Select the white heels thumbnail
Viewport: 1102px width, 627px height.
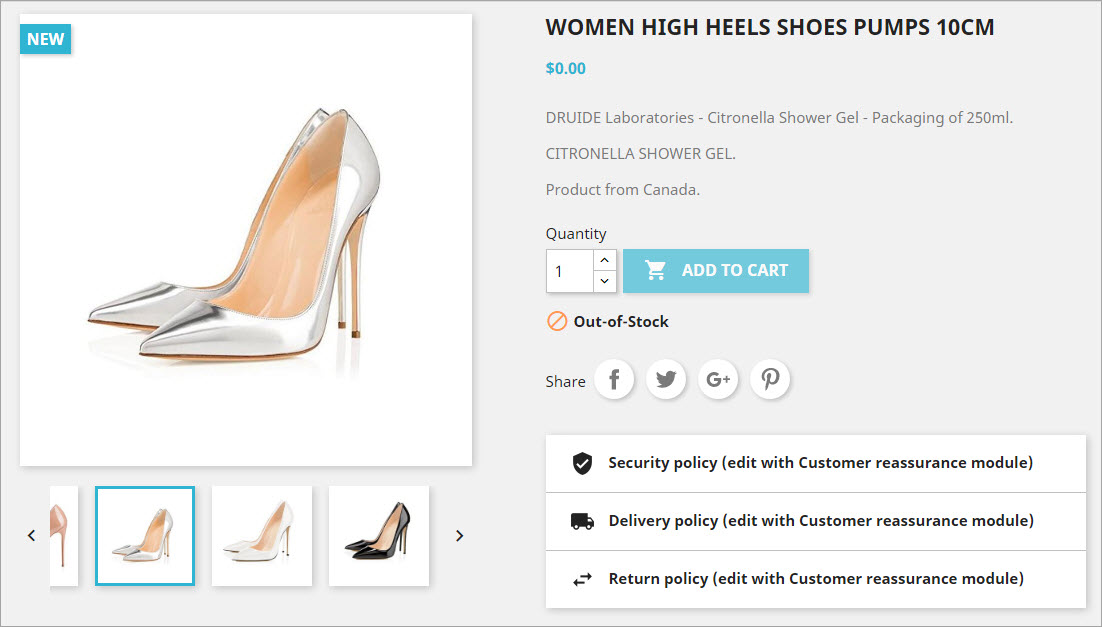pos(261,536)
